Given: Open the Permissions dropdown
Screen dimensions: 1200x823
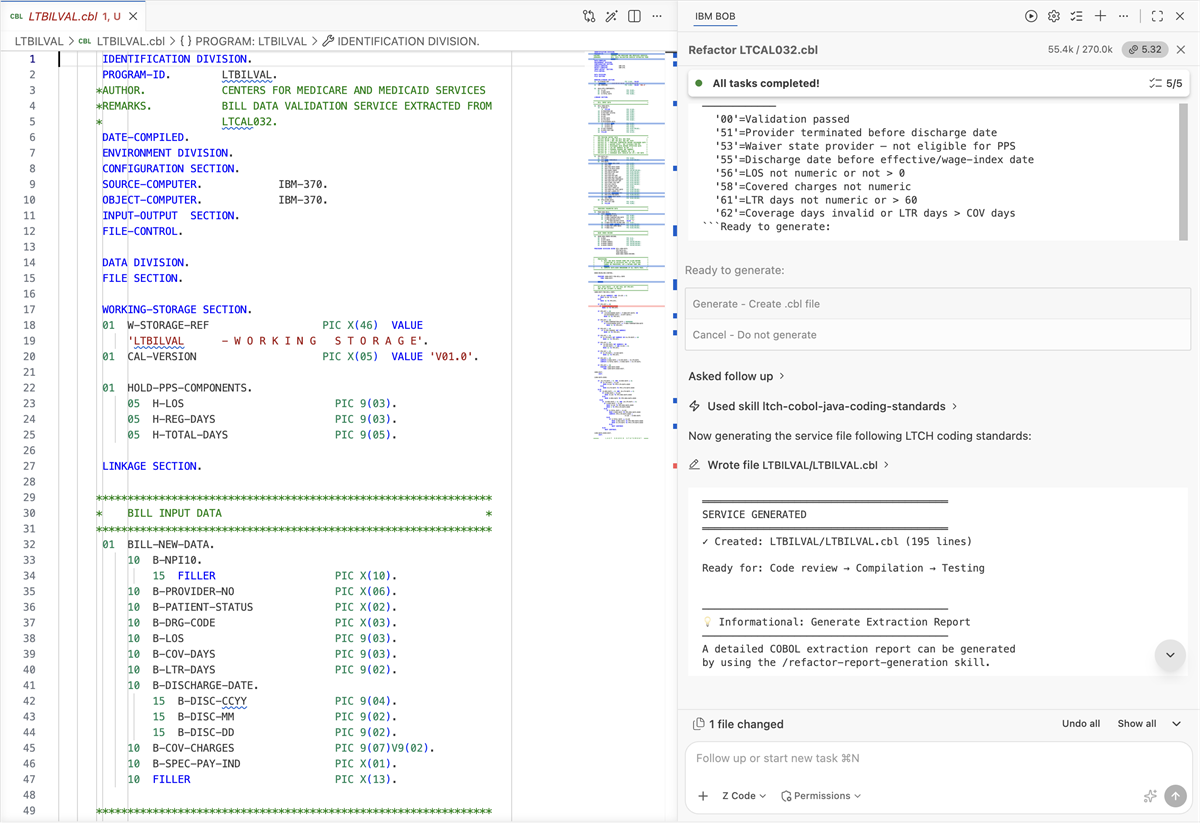Looking at the screenshot, I should point(821,796).
